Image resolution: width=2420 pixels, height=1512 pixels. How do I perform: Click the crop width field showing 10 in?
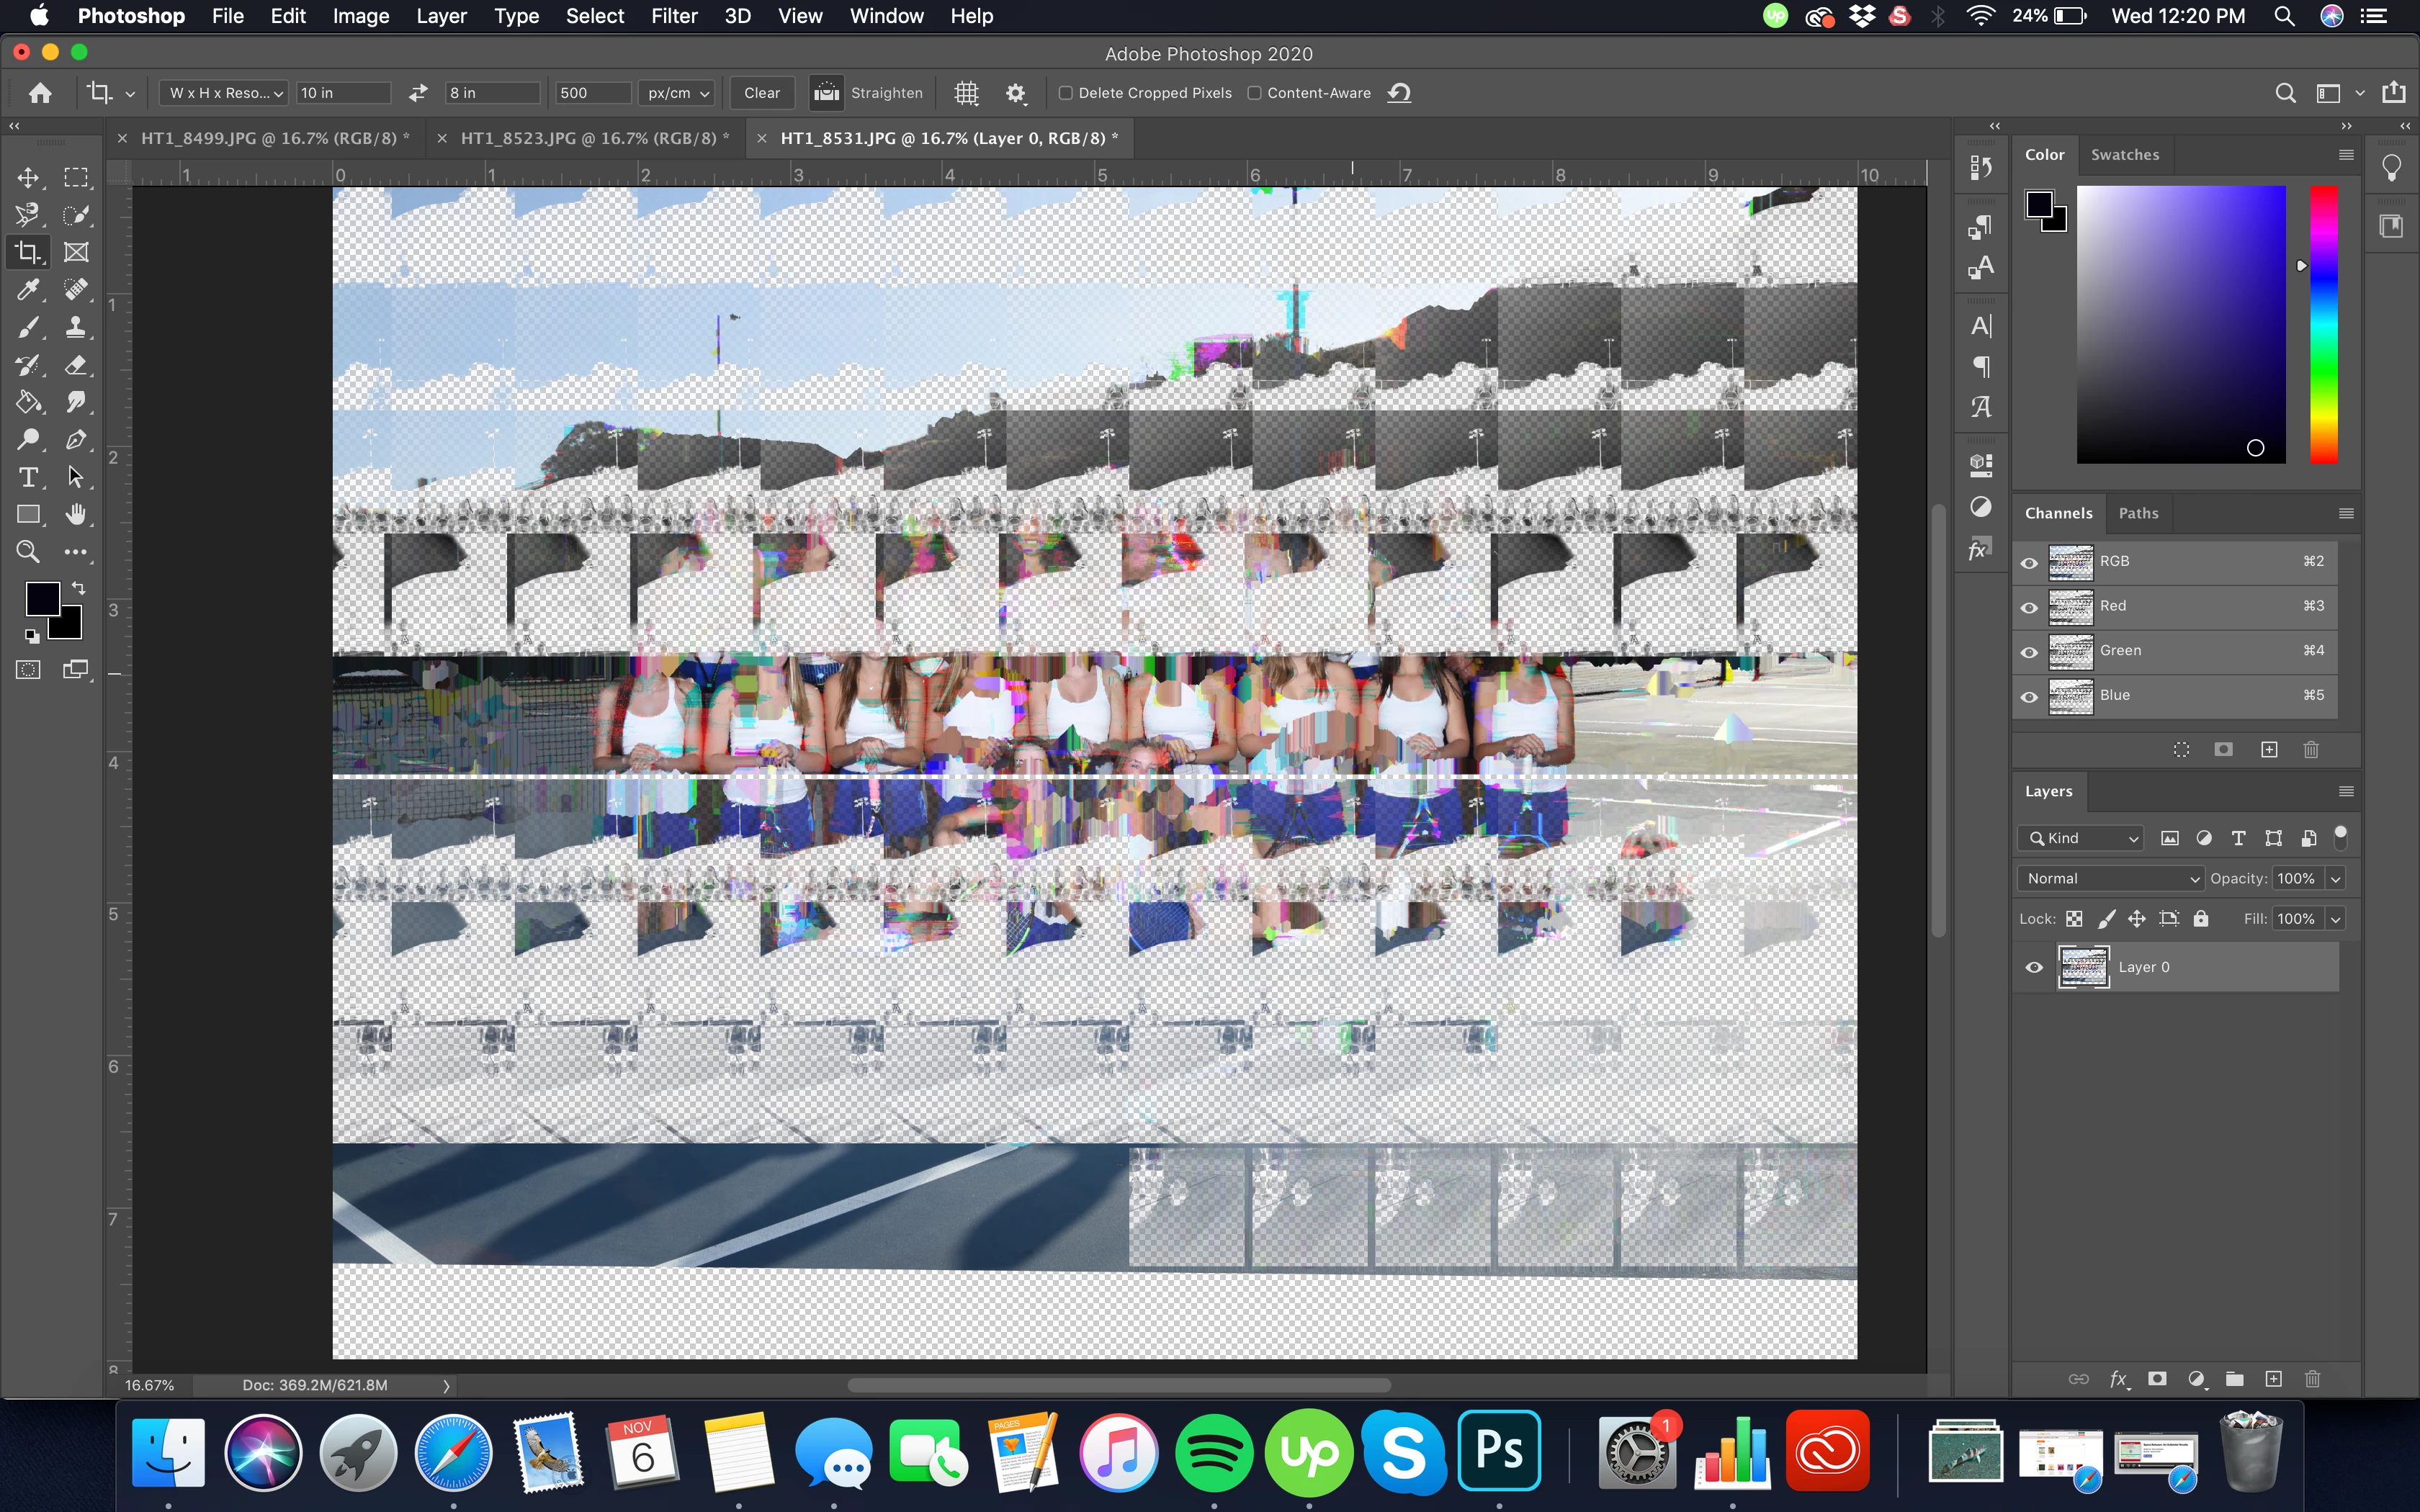(x=344, y=93)
